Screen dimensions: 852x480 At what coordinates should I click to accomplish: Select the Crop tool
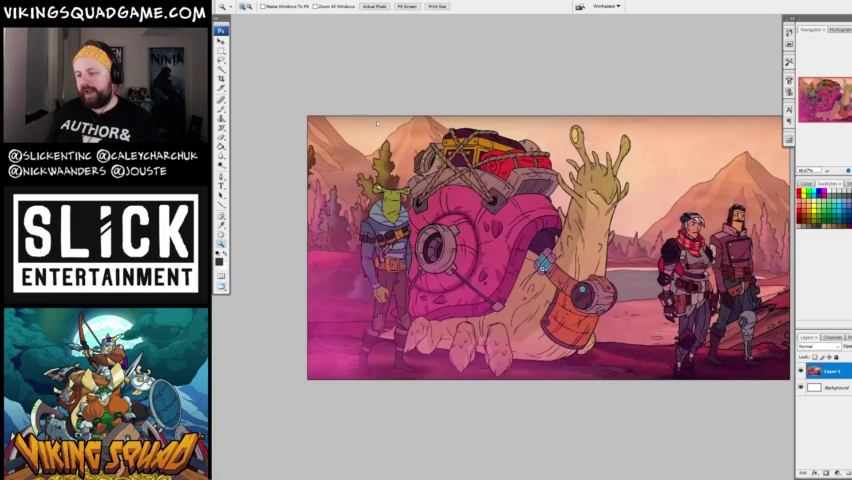221,80
